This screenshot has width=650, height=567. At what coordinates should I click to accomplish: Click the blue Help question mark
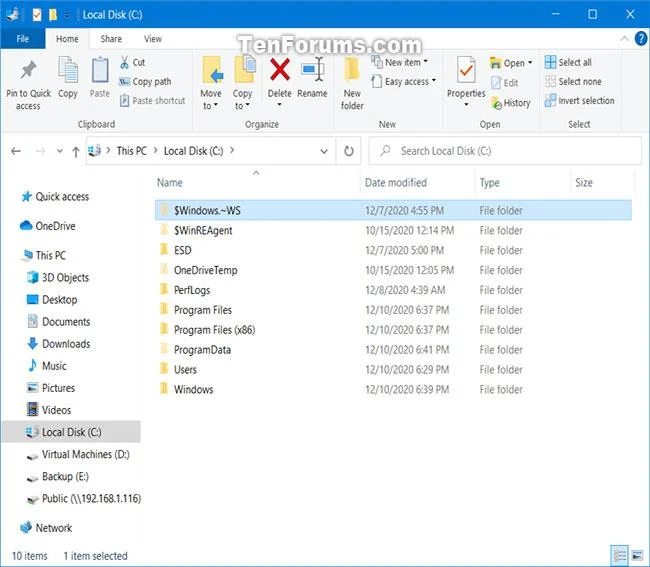(641, 39)
